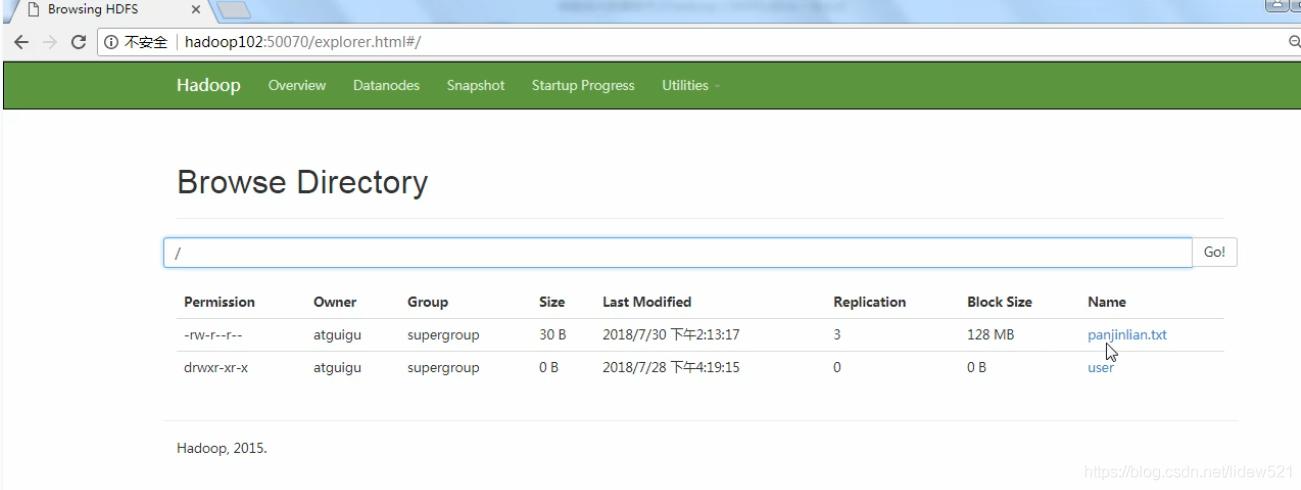Click the not-secure site info icon
1301x490 pixels.
pos(111,42)
